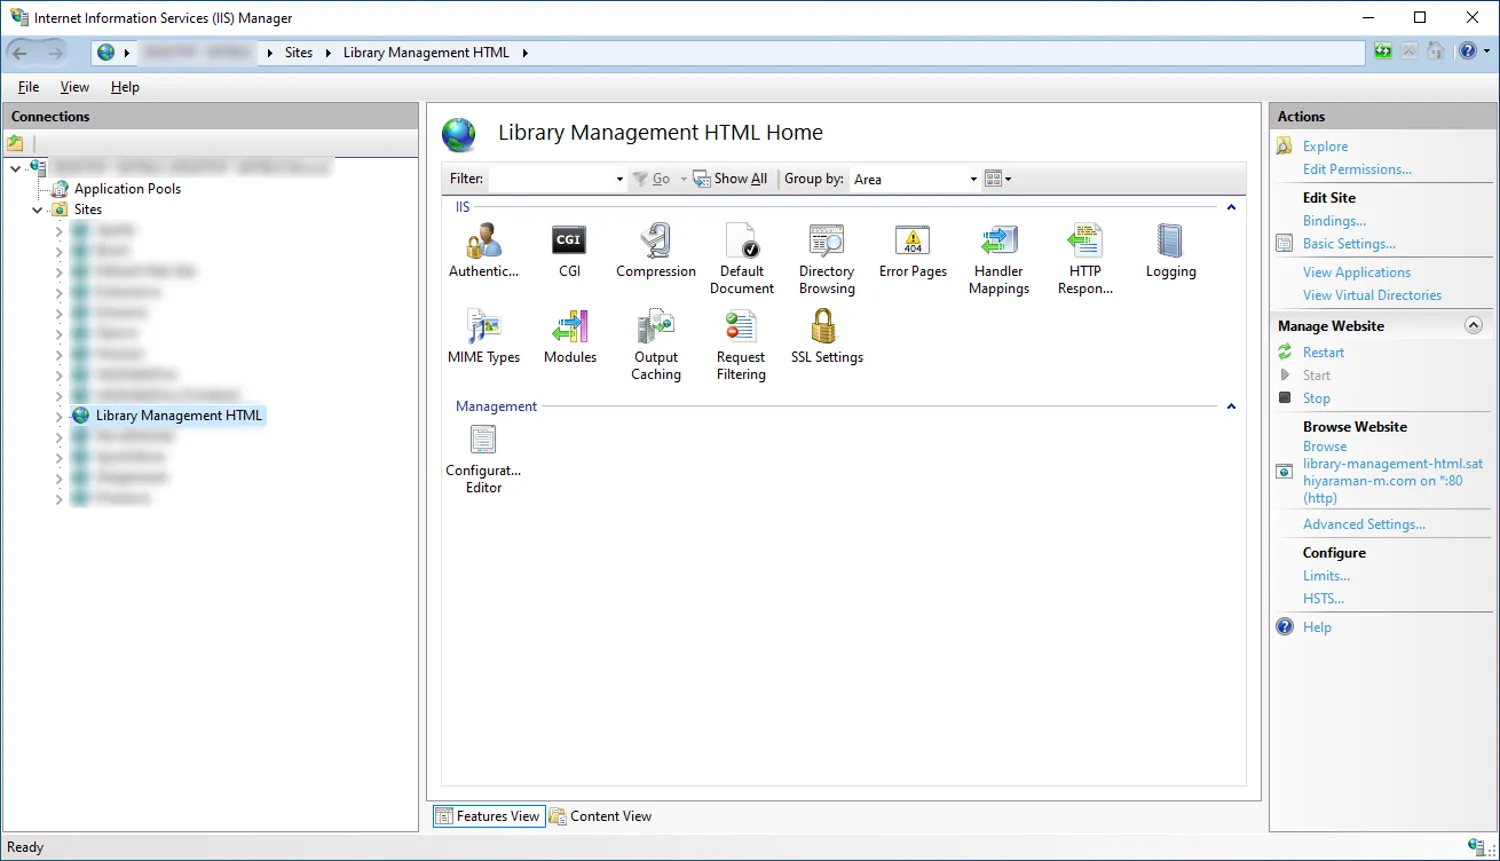
Task: Click the refresh page icon in address bar
Action: (x=1383, y=51)
